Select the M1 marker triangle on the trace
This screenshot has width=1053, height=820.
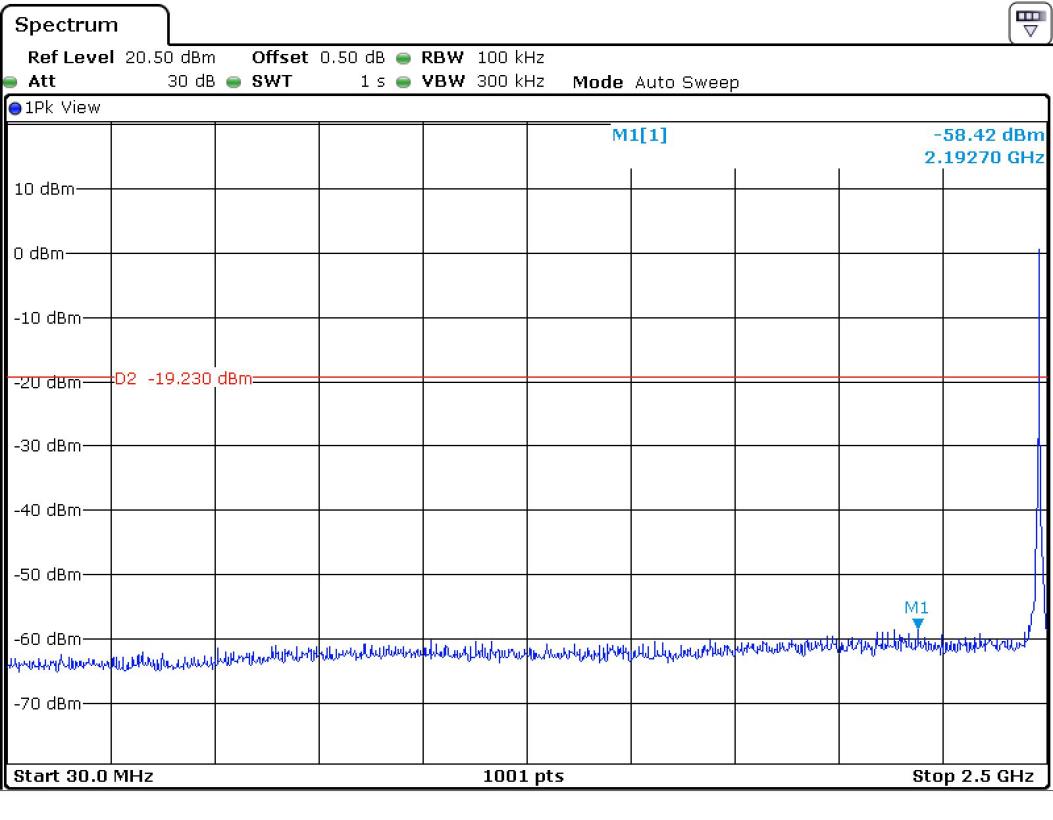917,624
